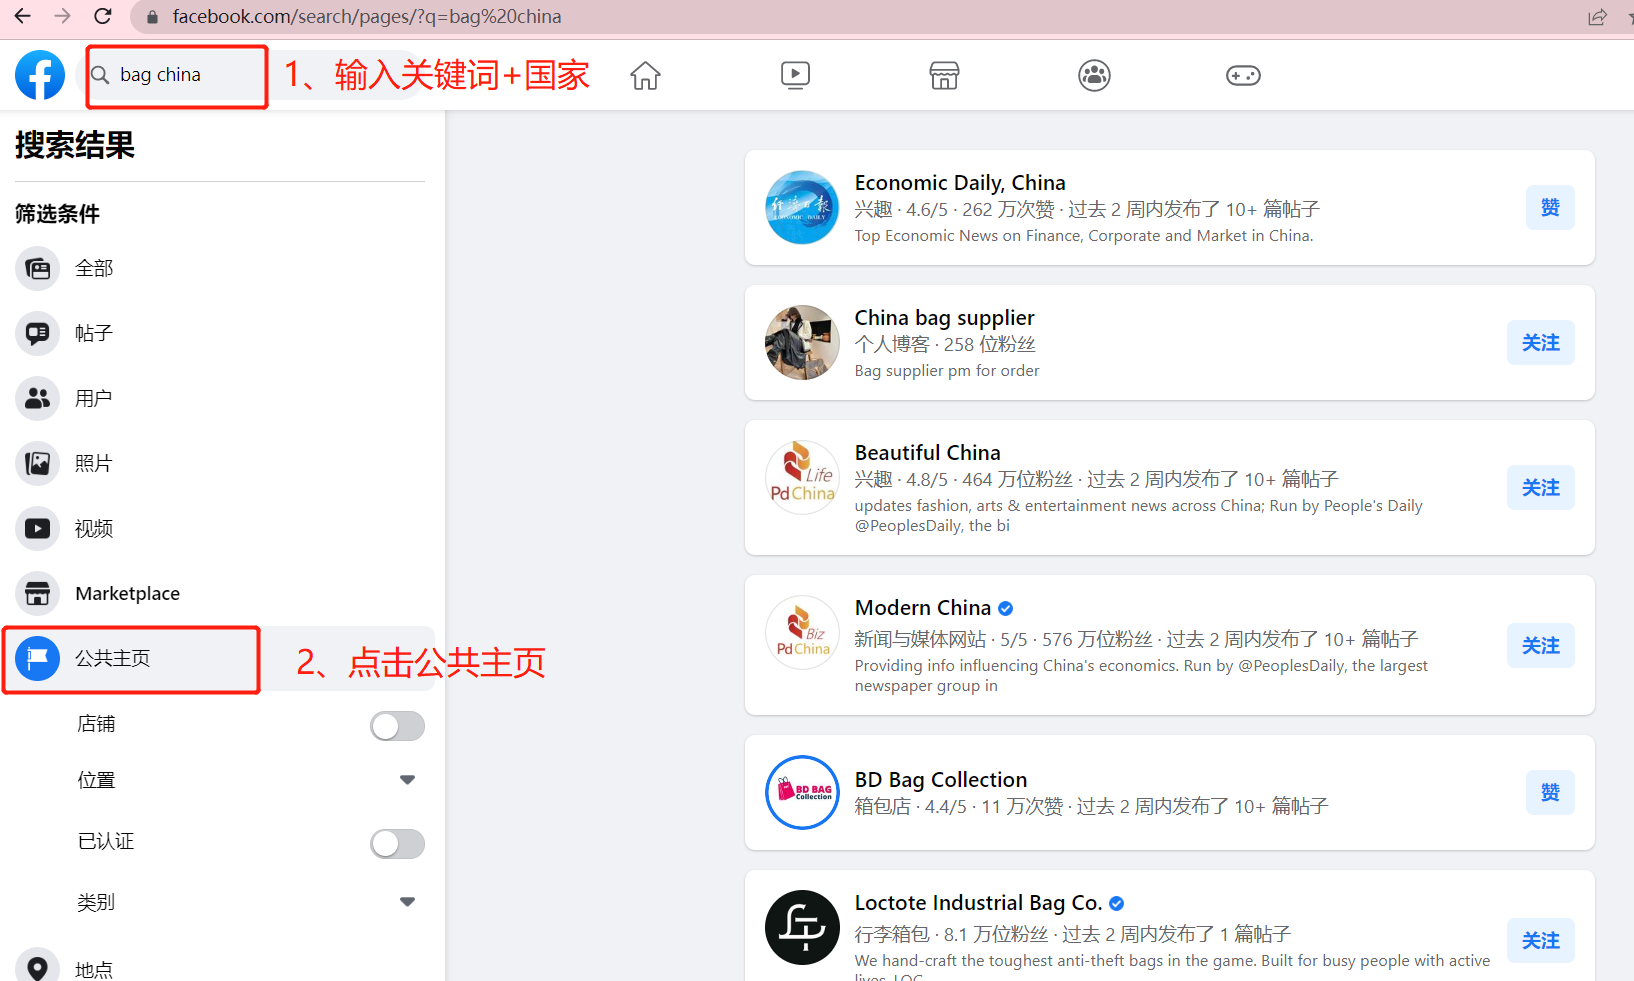This screenshot has height=981, width=1634.
Task: Open the Modern China page link
Action: tap(922, 607)
